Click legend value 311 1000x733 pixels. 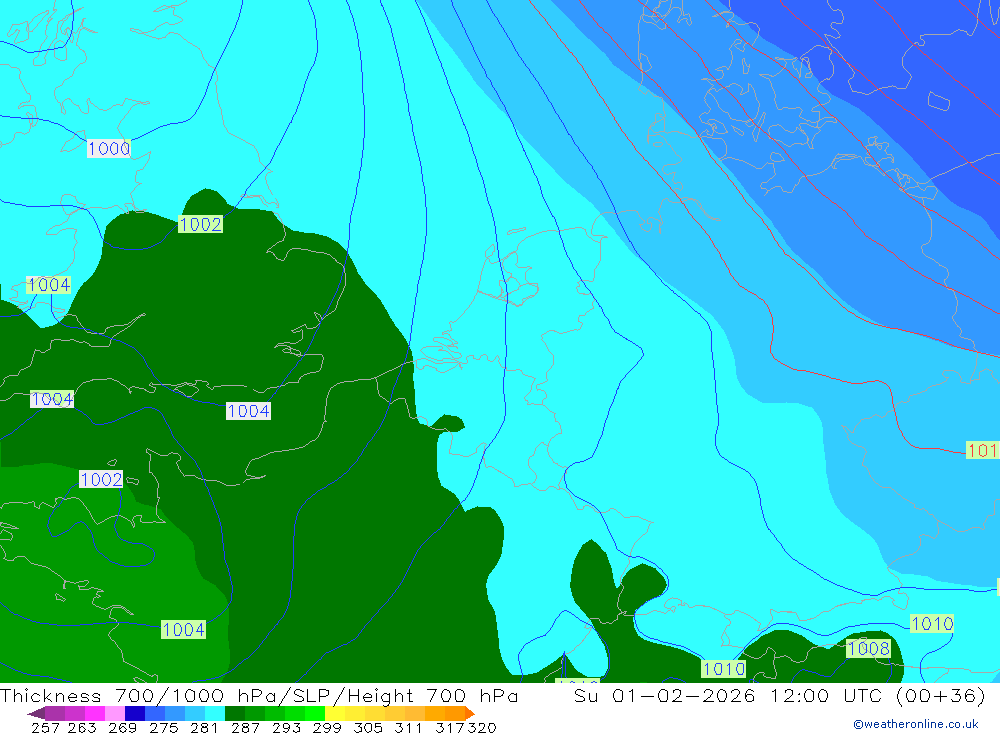(408, 727)
